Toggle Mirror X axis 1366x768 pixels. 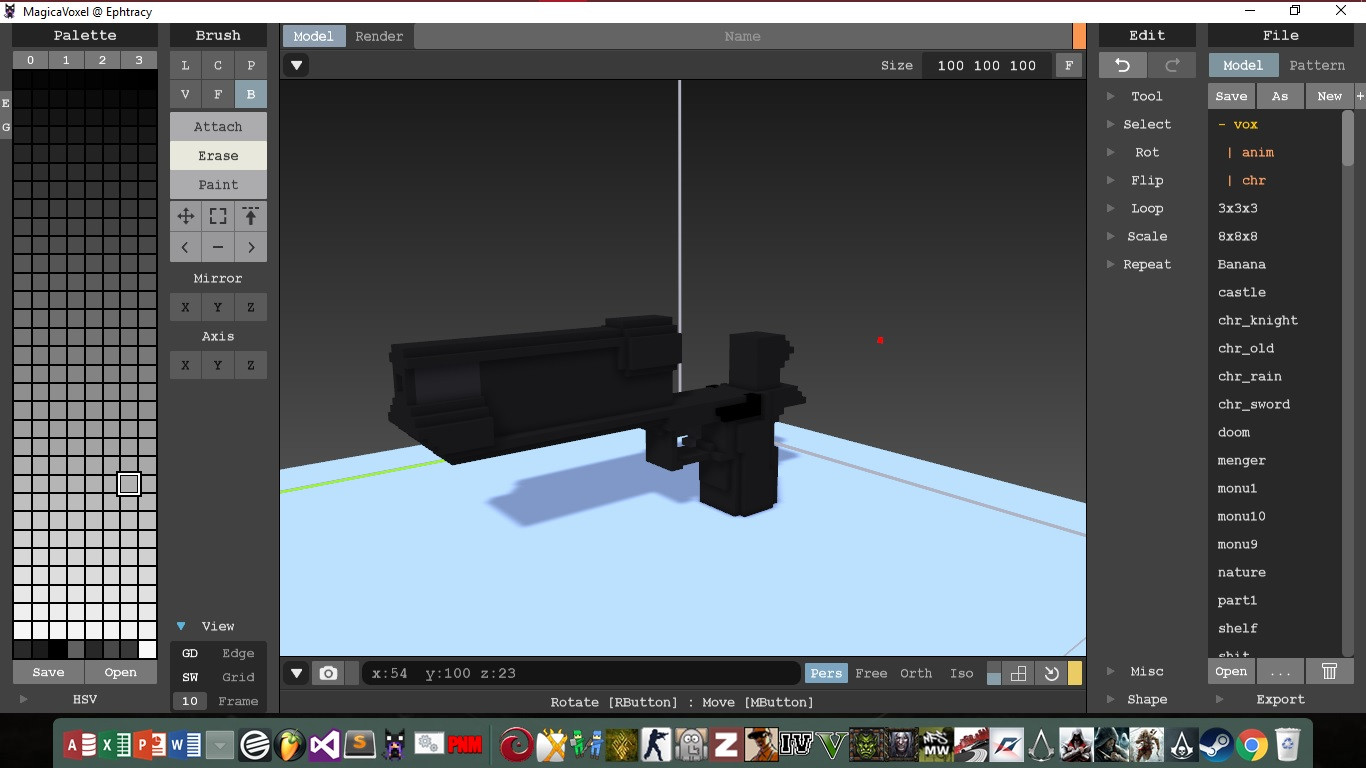tap(186, 307)
